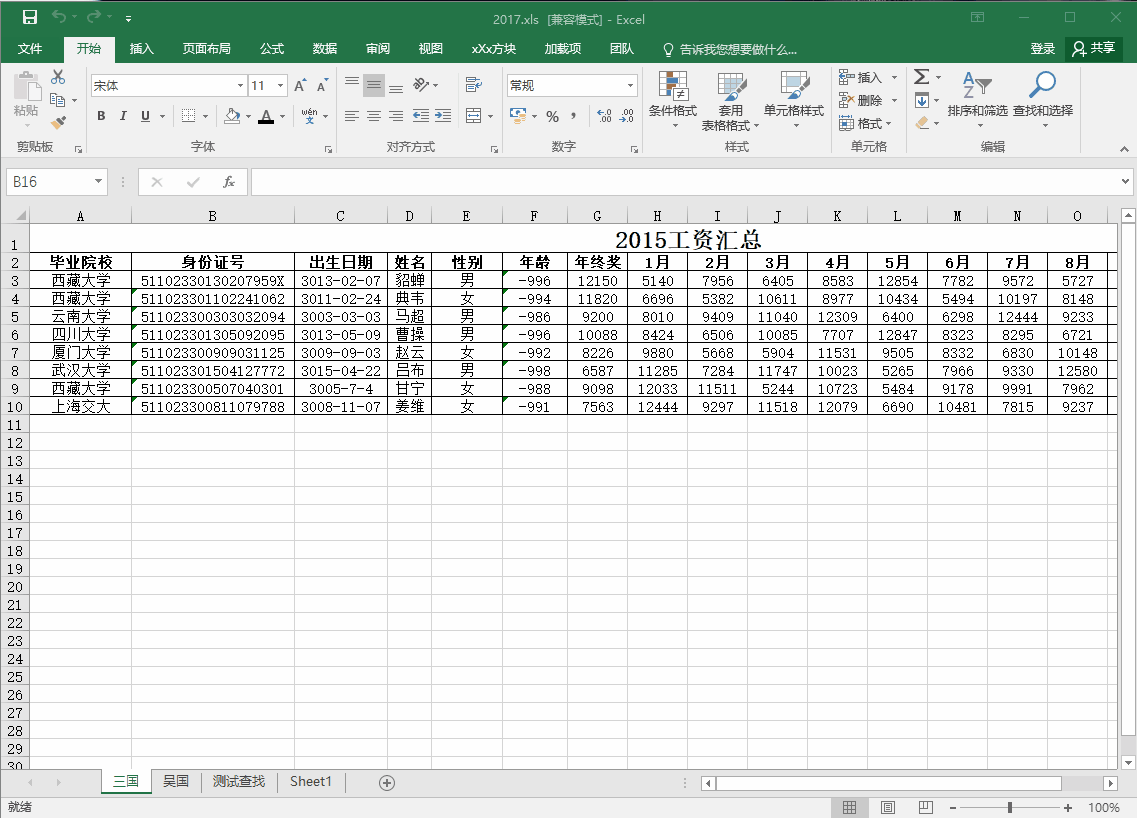Open 查找和选择 find and select menu
This screenshot has height=818, width=1137.
pos(1043,100)
